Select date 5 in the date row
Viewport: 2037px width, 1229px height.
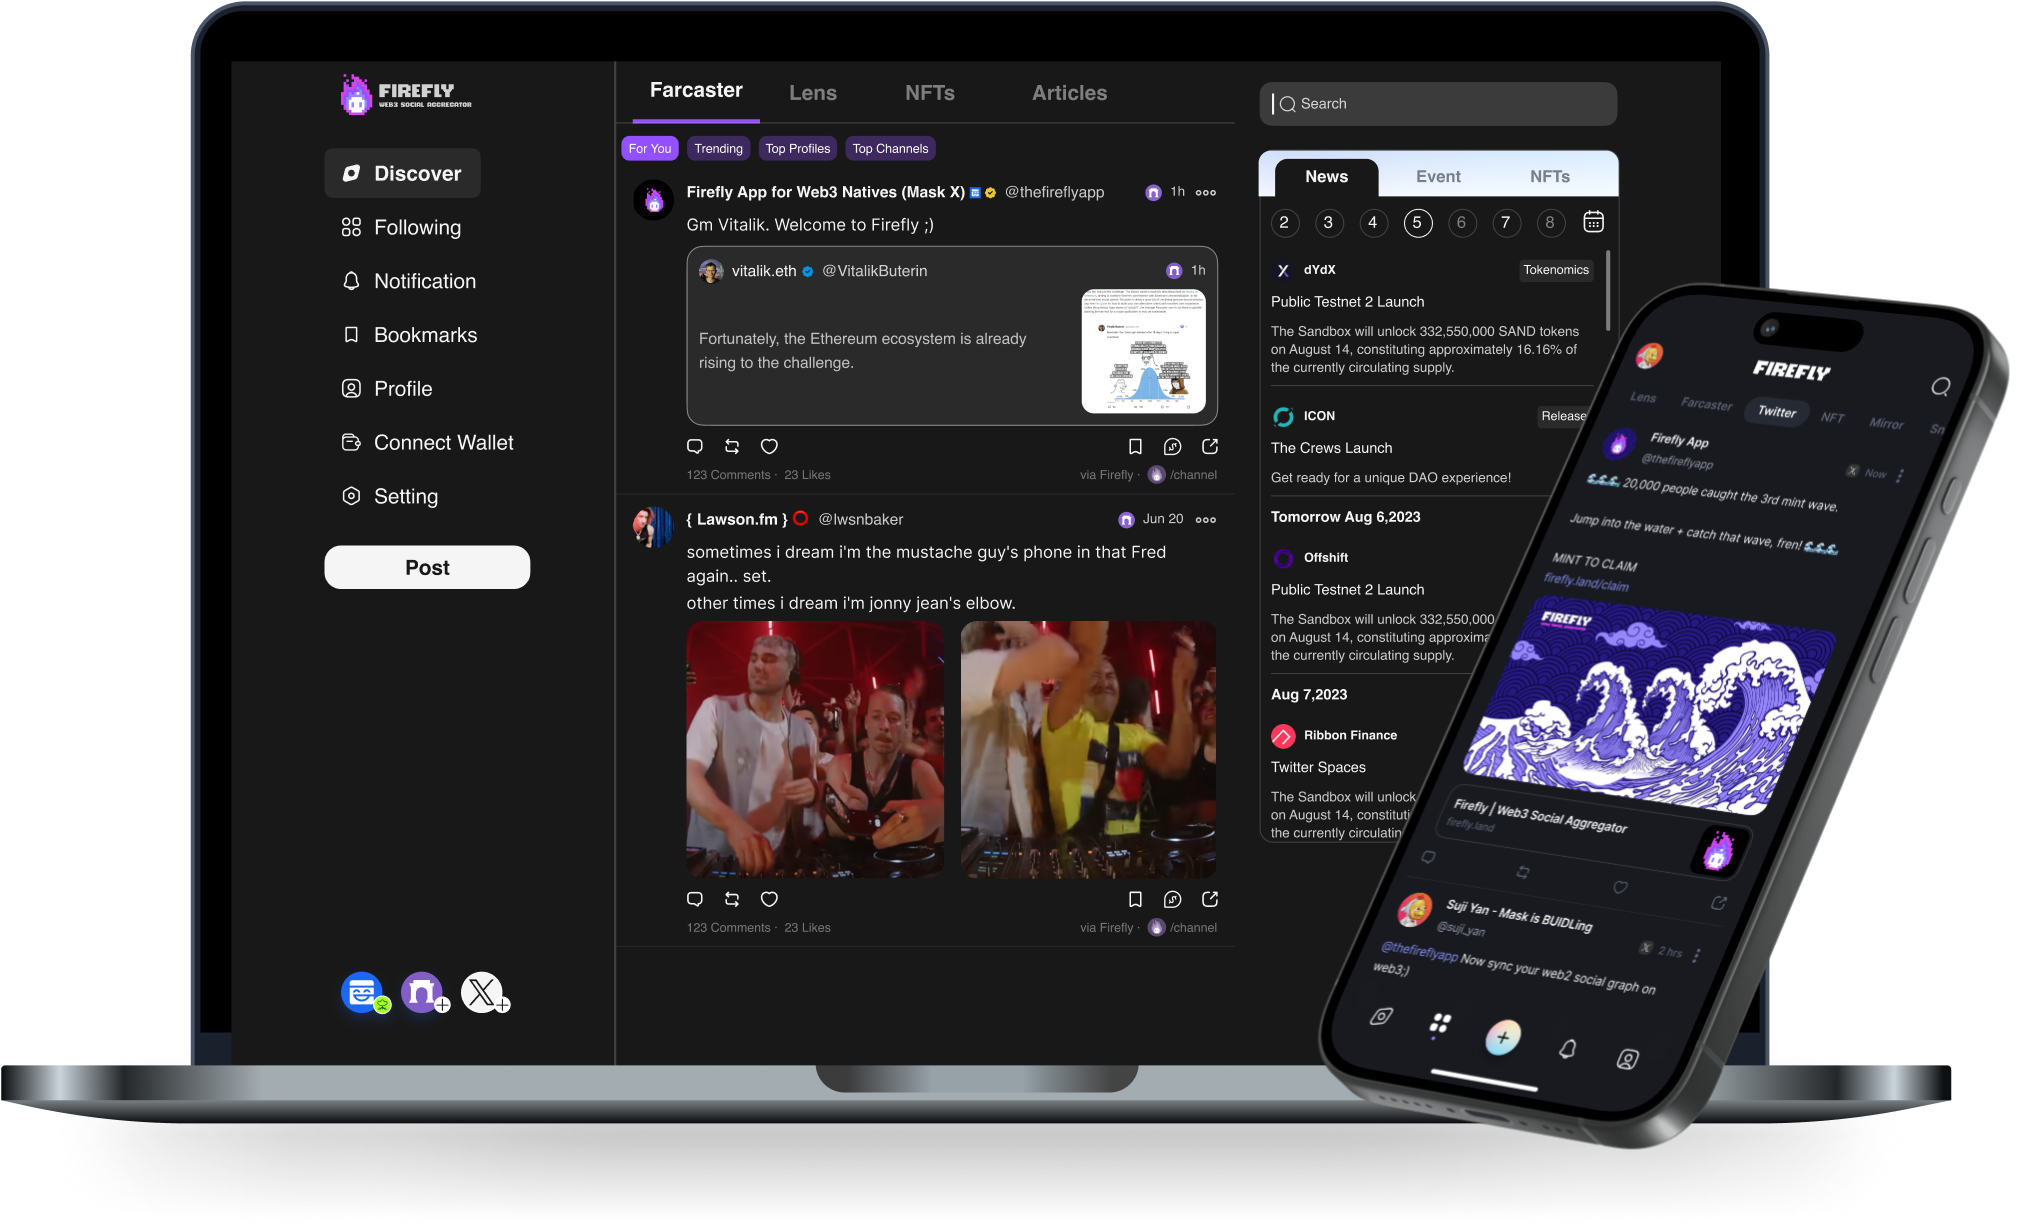[1417, 223]
